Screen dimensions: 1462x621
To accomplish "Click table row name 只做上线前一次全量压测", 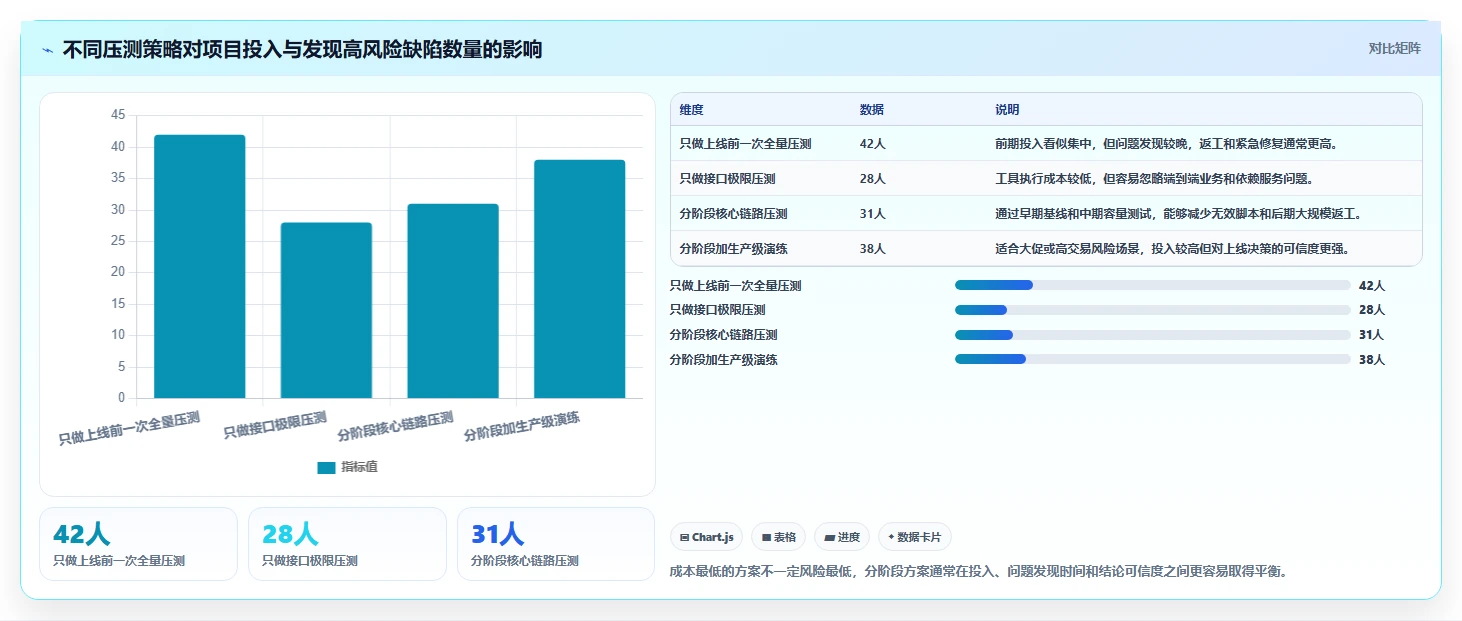I will point(745,144).
